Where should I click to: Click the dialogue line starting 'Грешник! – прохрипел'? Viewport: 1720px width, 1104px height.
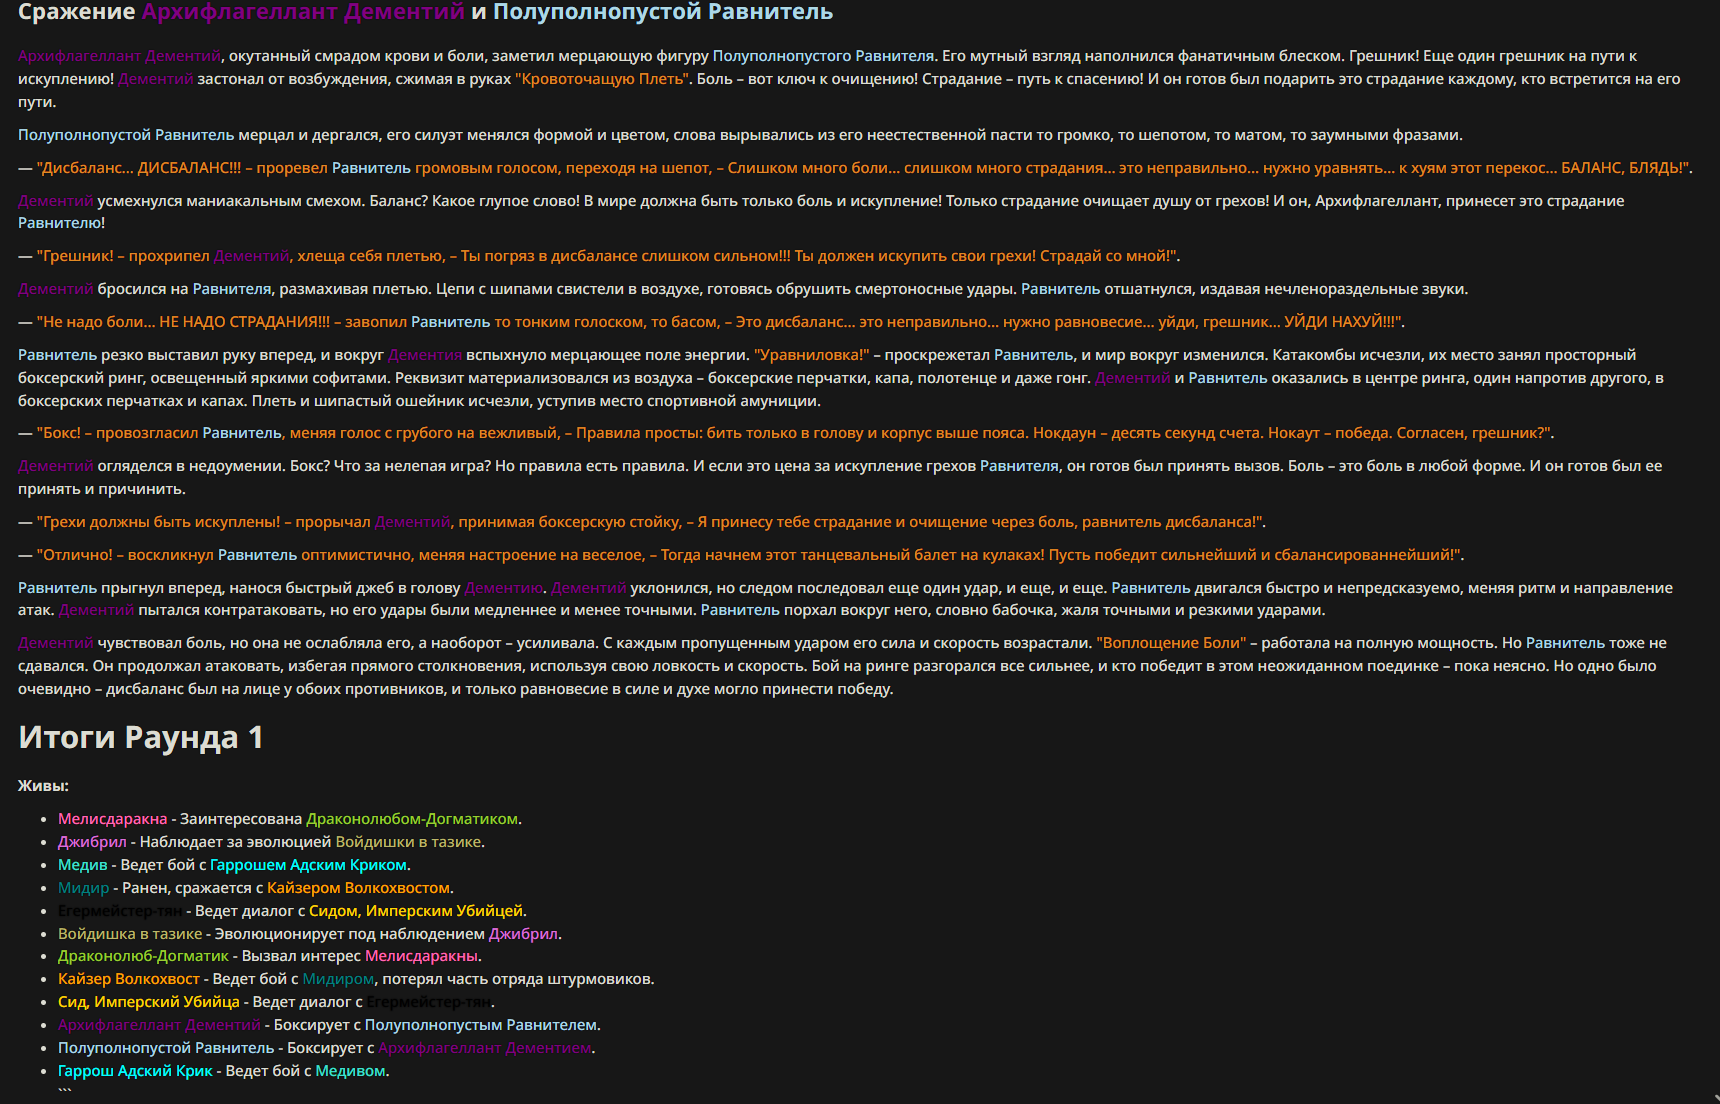(x=599, y=256)
